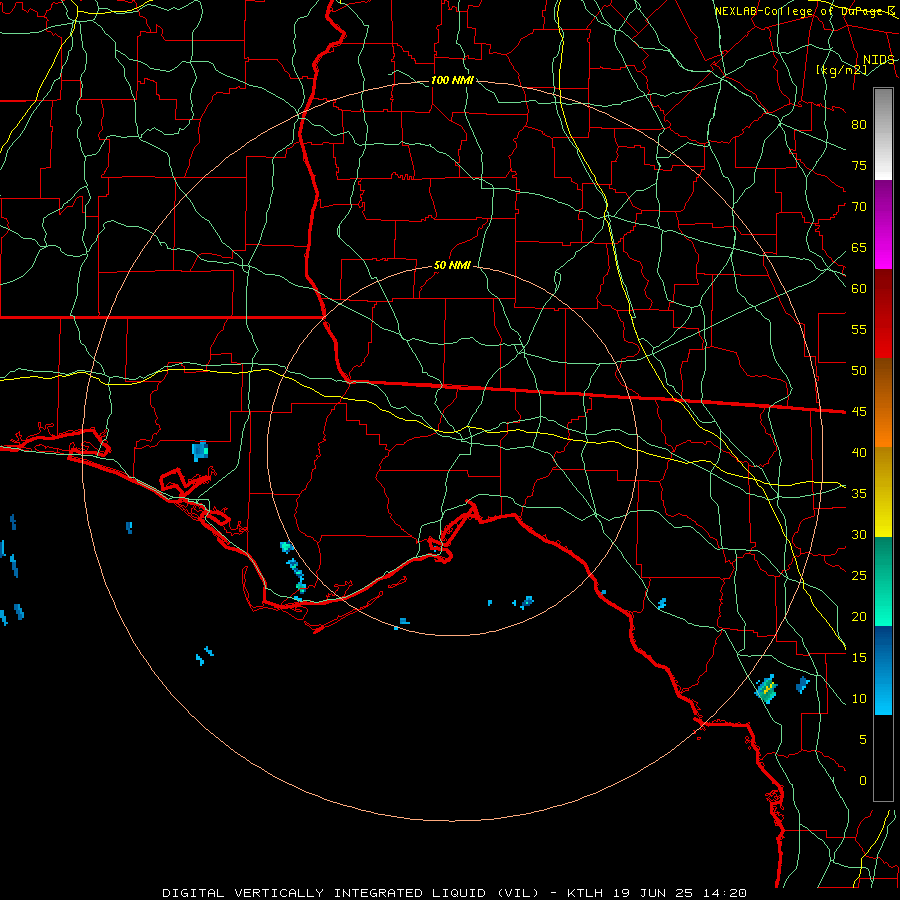This screenshot has width=900, height=900.
Task: Click the "0" value at the scale bottom
Action: (x=863, y=781)
